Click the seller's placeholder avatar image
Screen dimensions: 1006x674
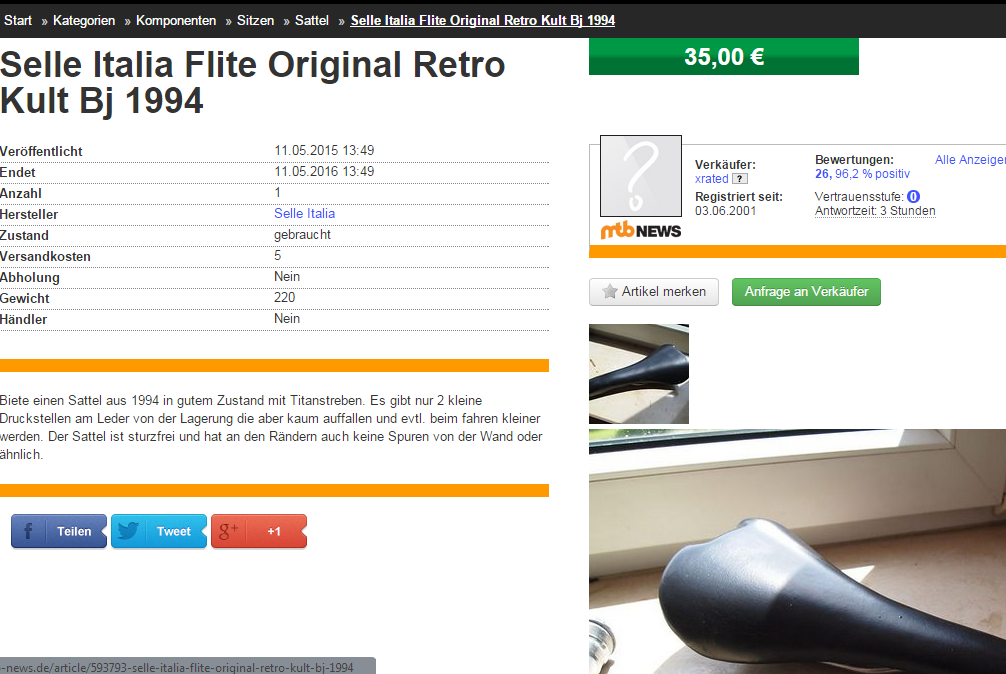[641, 176]
